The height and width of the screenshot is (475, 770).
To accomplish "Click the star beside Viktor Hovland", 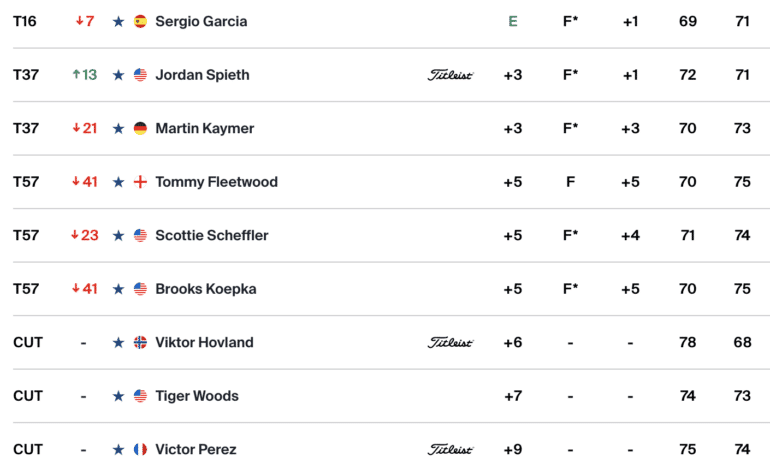I will [118, 342].
